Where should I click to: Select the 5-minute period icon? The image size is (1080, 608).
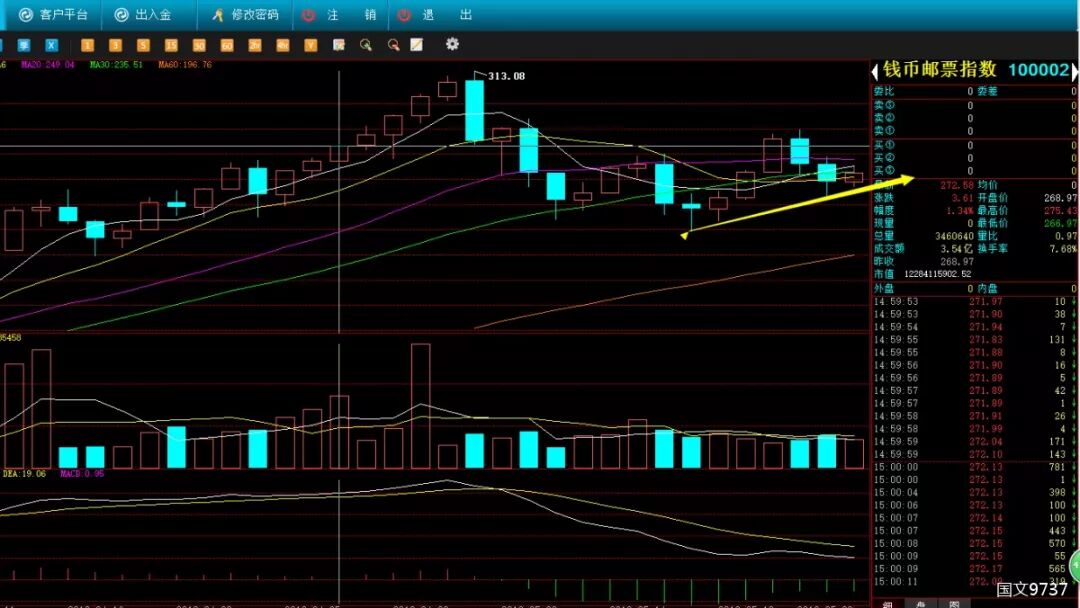coord(143,45)
